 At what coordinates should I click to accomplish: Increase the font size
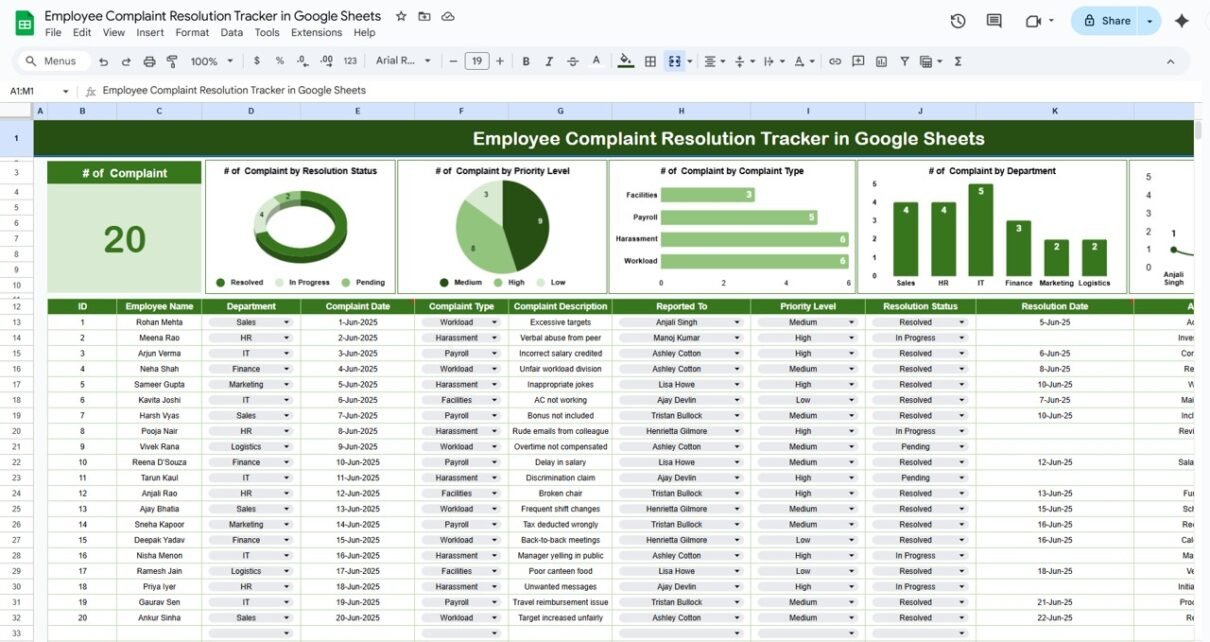500,61
